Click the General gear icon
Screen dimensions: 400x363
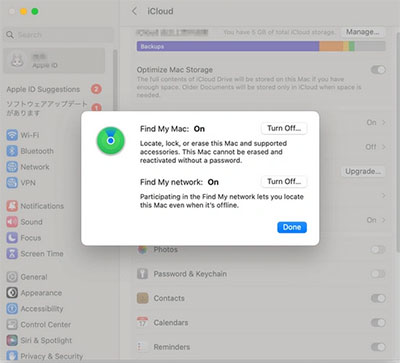[12, 277]
